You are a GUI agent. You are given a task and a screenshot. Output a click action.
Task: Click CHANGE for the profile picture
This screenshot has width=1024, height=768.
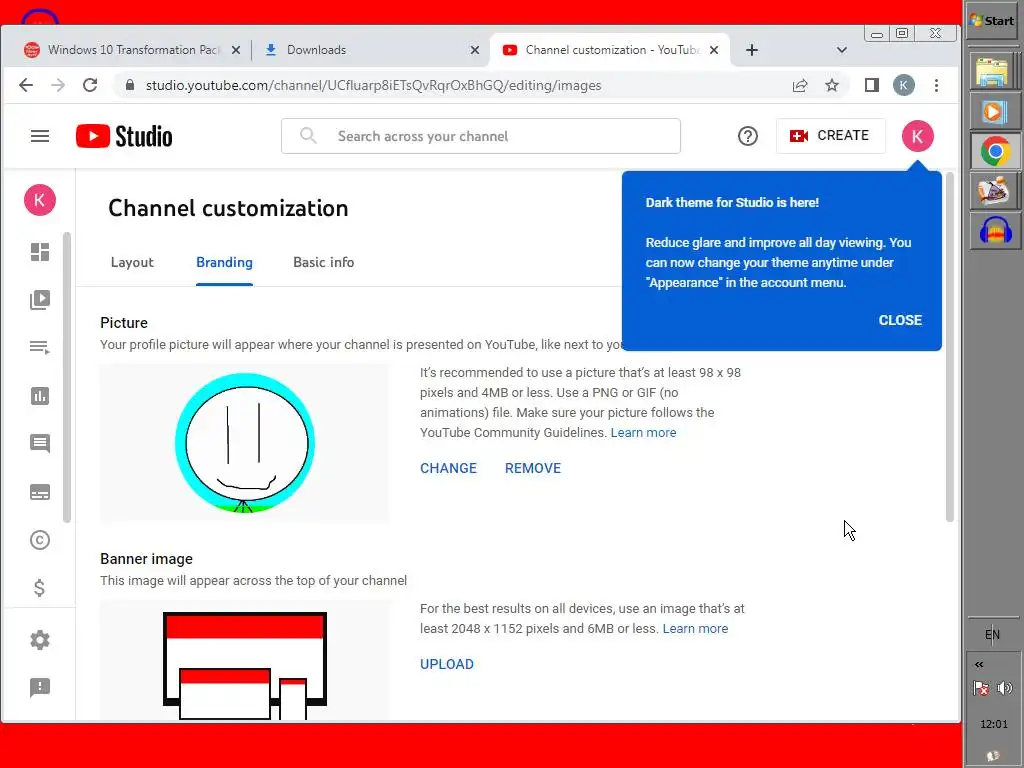pyautogui.click(x=449, y=468)
